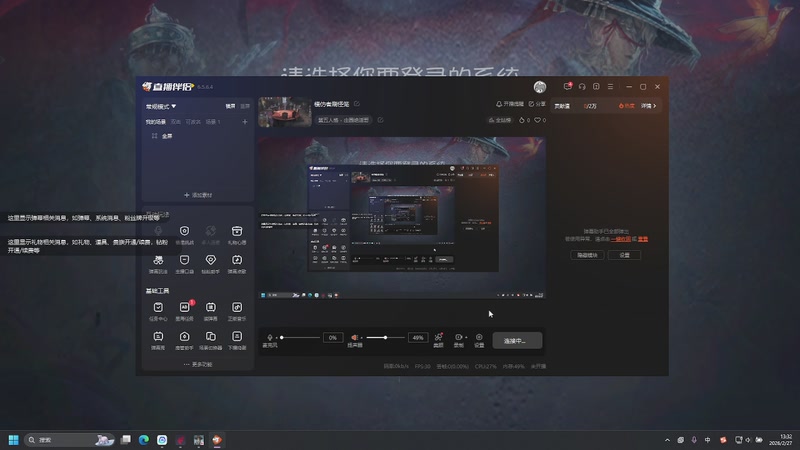Viewport: 800px width, 450px height.
Task: Open record options dropdown arrow
Action: pos(466,337)
